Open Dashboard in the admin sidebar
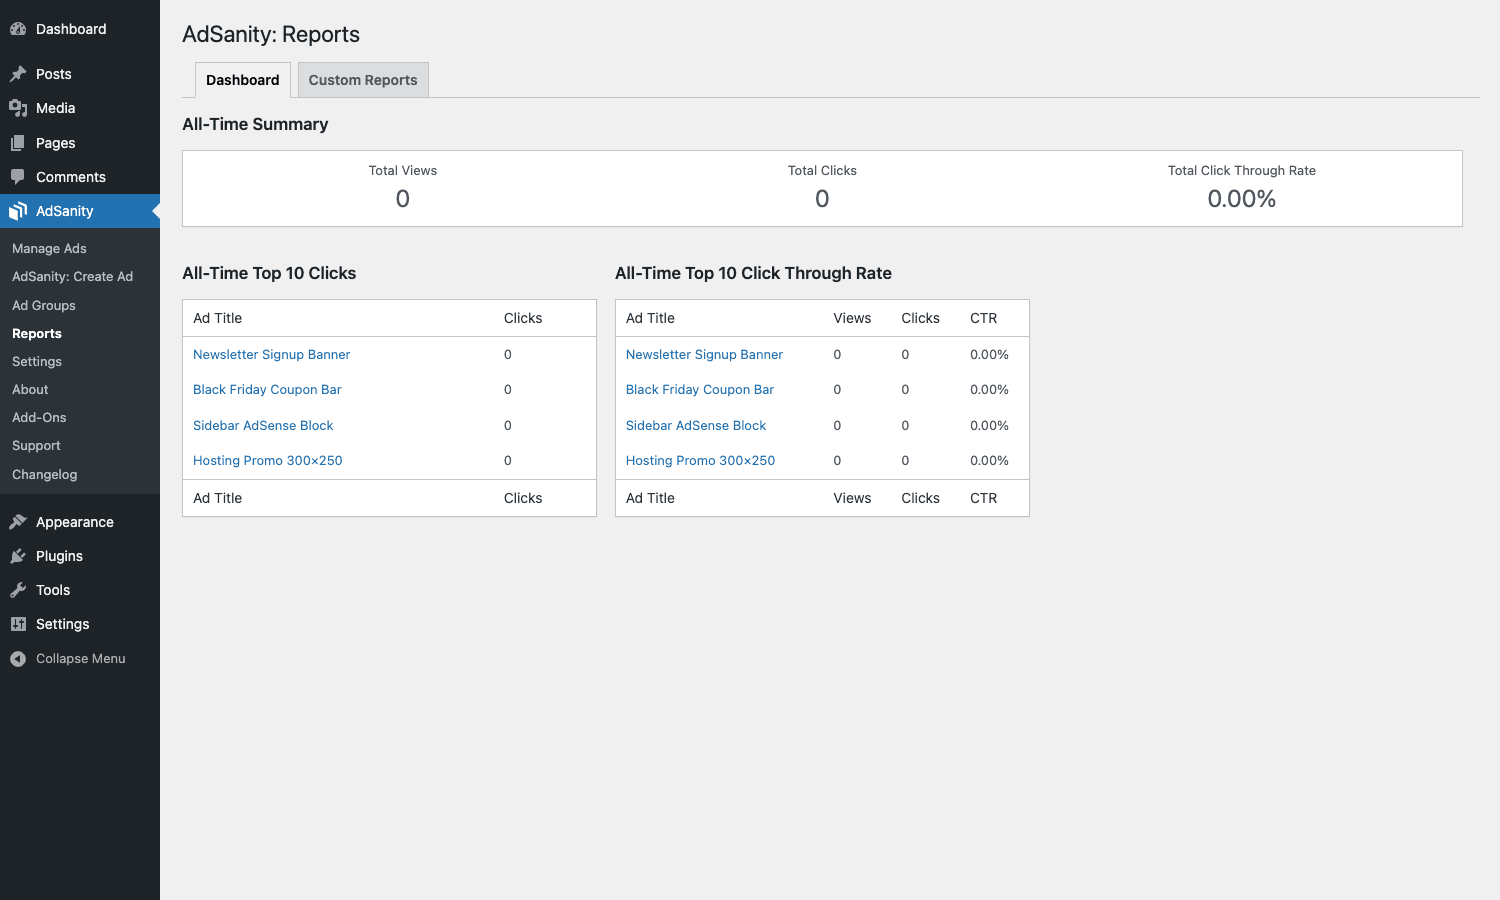This screenshot has height=900, width=1500. [x=71, y=29]
